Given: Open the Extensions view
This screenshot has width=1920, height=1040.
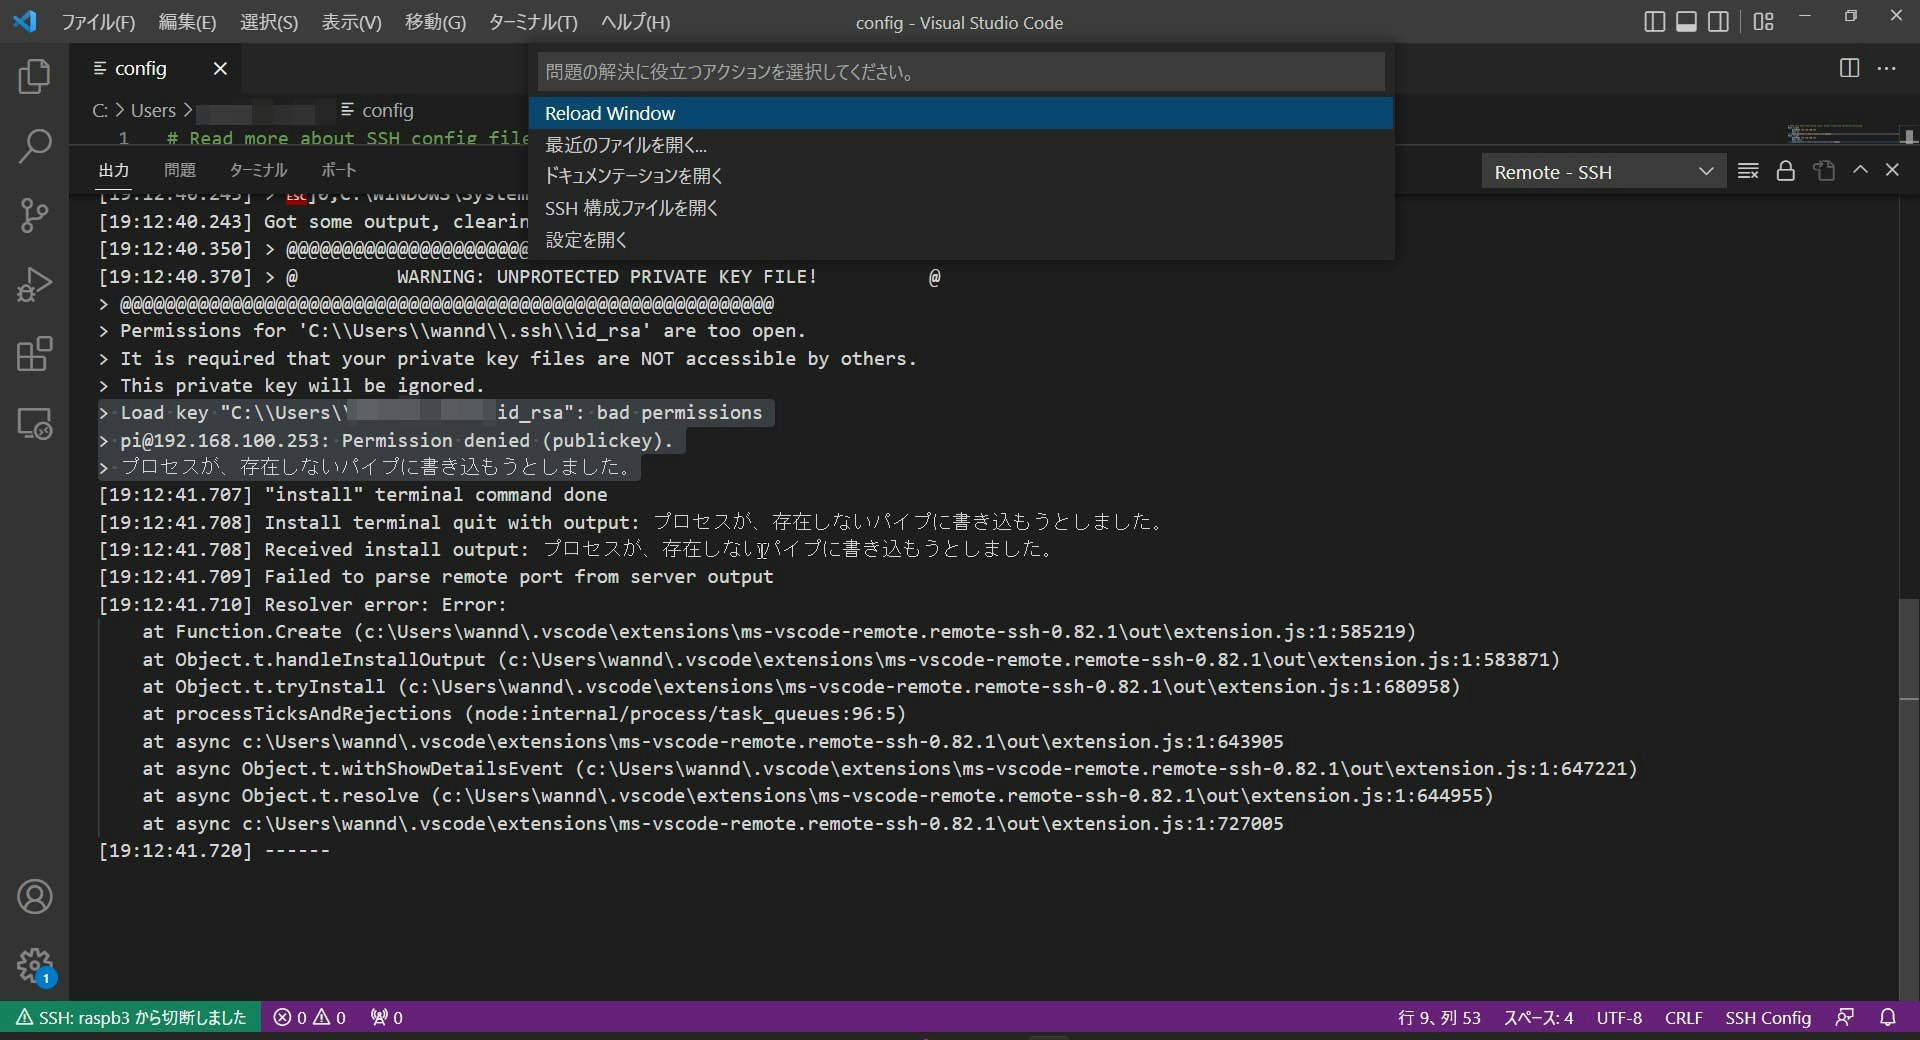Looking at the screenshot, I should [35, 354].
